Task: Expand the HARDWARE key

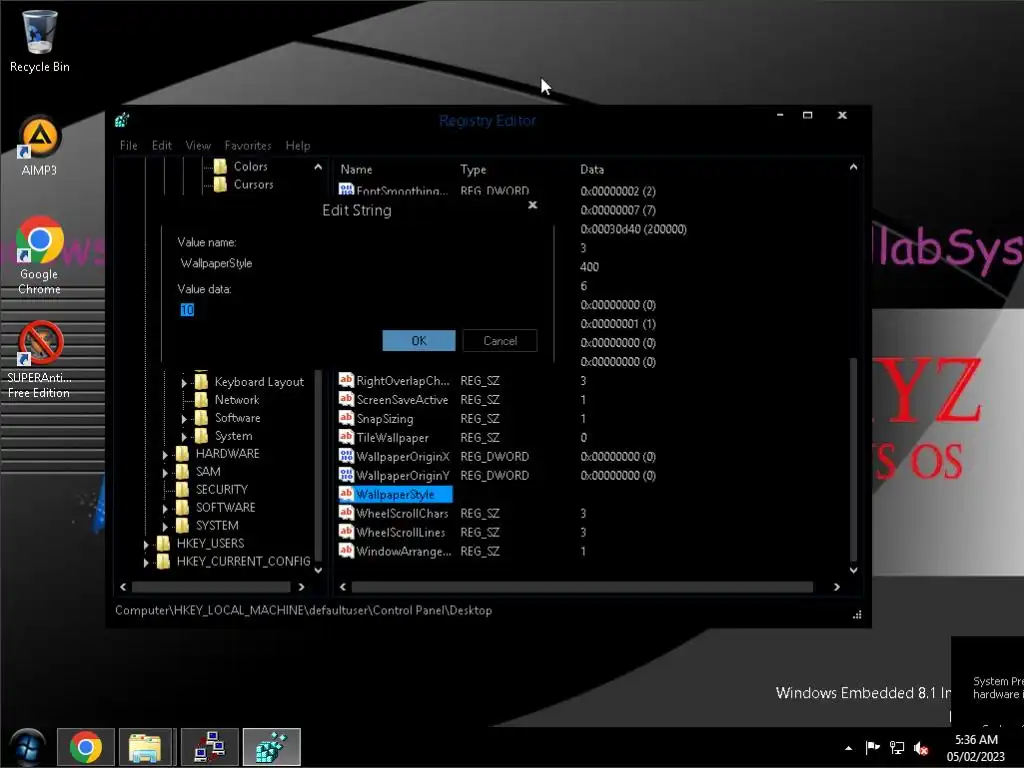Action: point(165,455)
